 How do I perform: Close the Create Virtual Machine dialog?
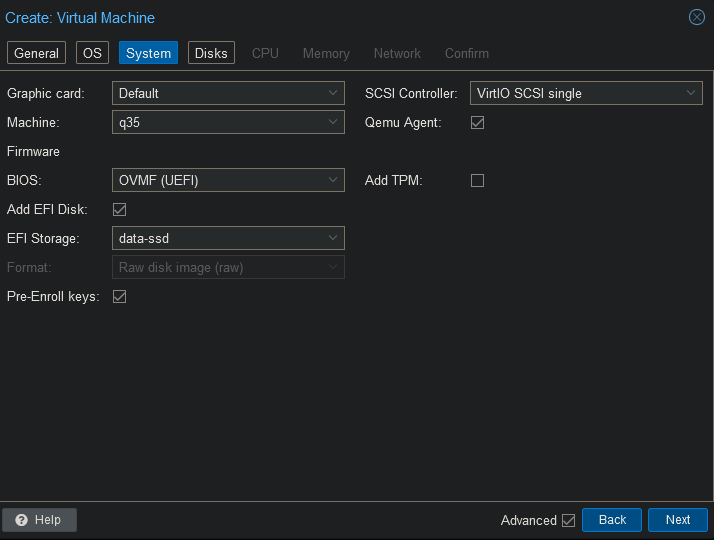(x=697, y=17)
